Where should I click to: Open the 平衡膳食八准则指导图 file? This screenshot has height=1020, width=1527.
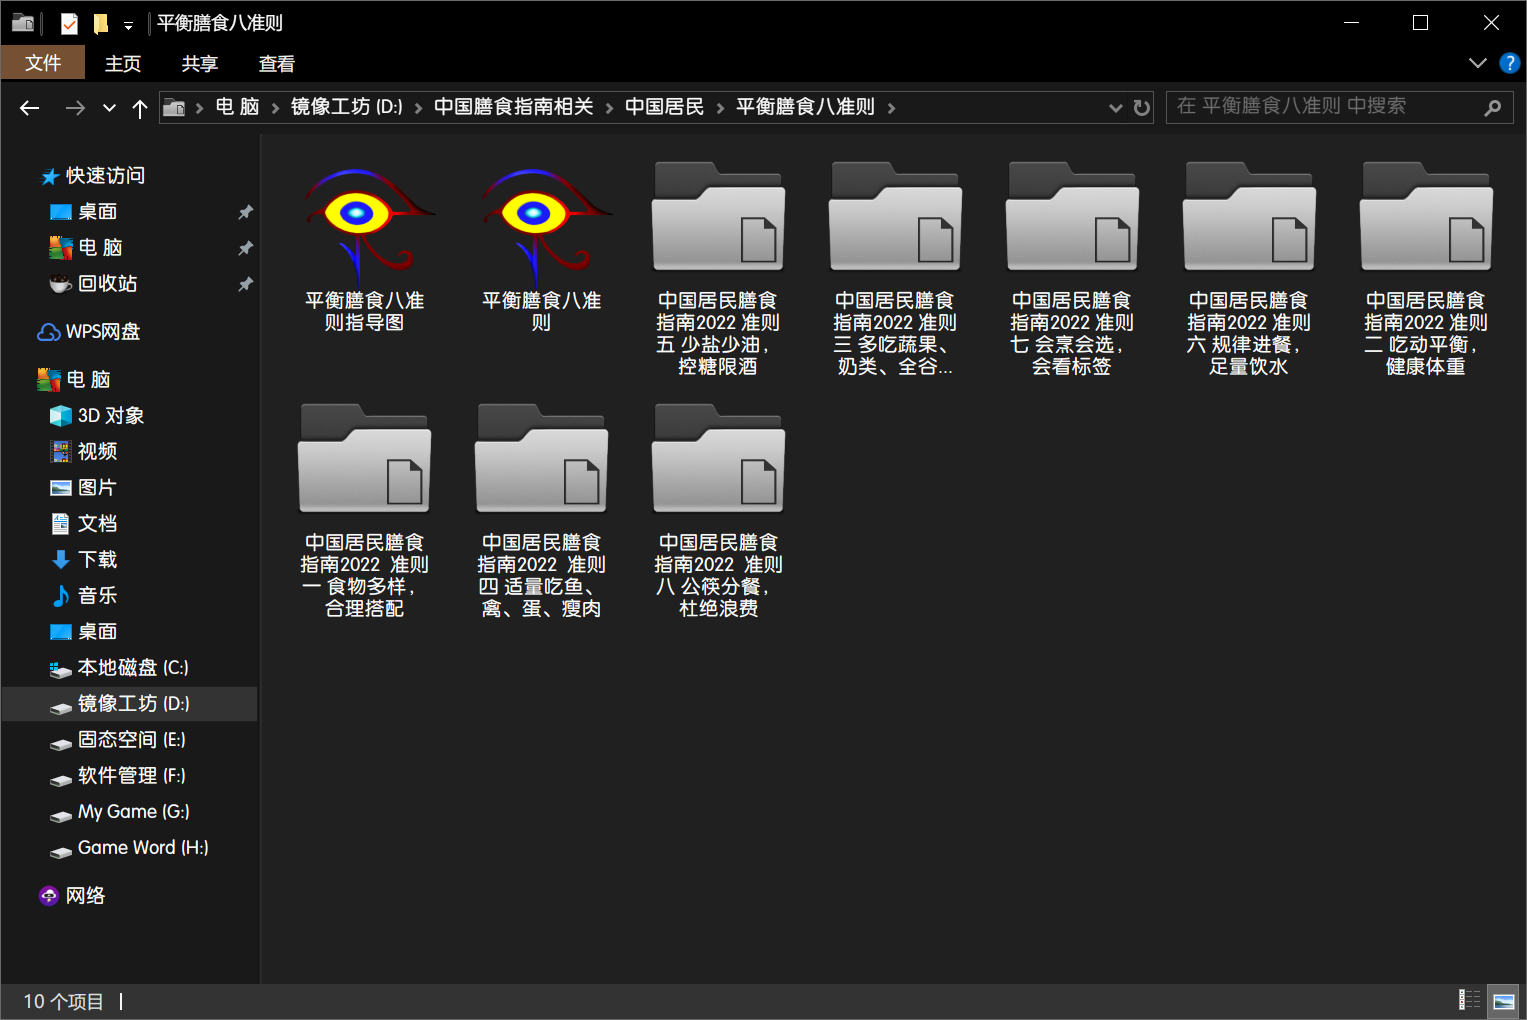(x=365, y=250)
